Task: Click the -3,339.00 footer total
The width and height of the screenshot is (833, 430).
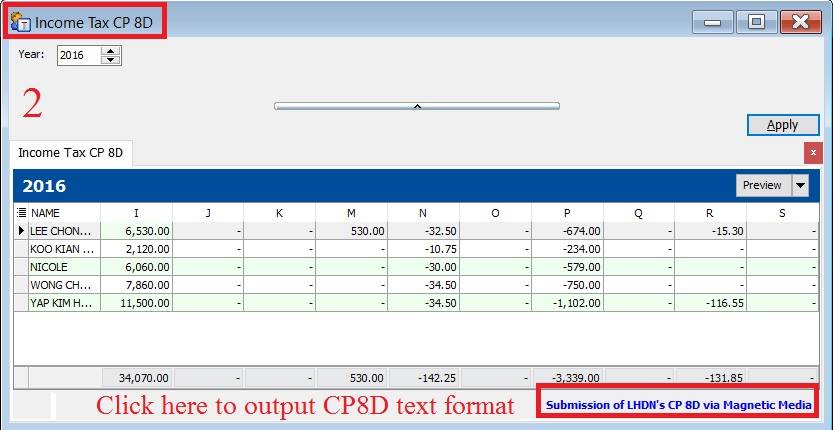Action: pyautogui.click(x=567, y=378)
